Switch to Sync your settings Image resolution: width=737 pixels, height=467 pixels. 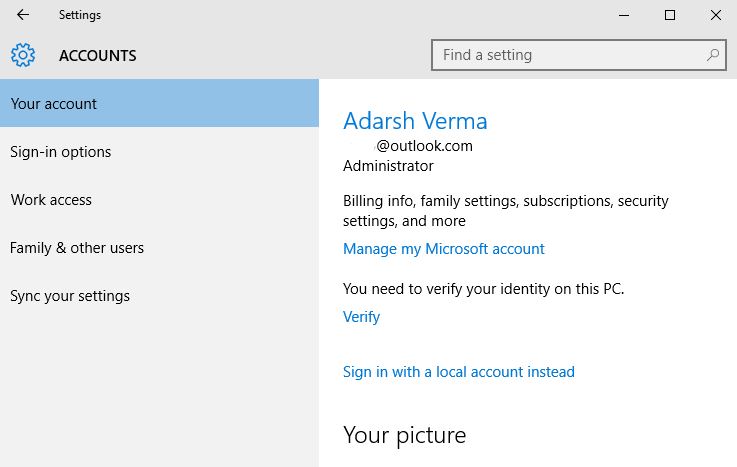point(70,296)
